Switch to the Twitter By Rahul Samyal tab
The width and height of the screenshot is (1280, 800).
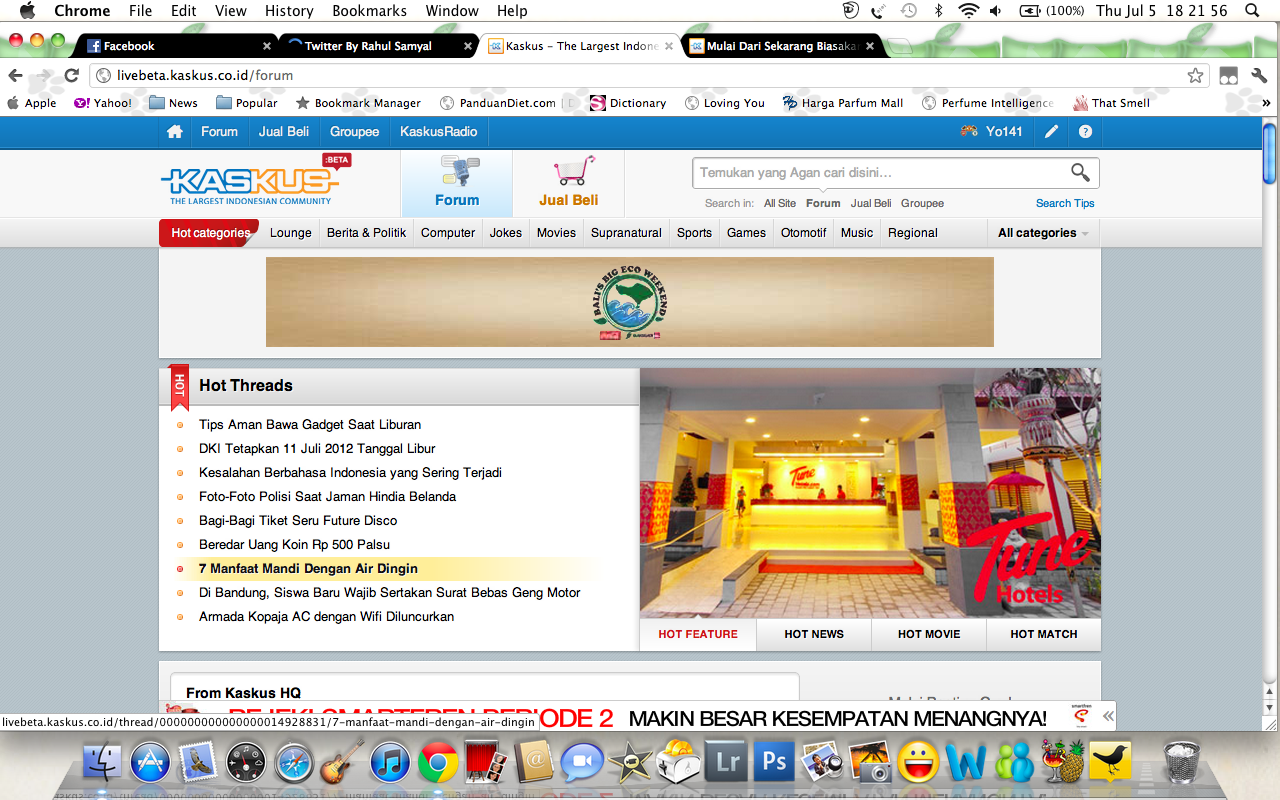(378, 46)
